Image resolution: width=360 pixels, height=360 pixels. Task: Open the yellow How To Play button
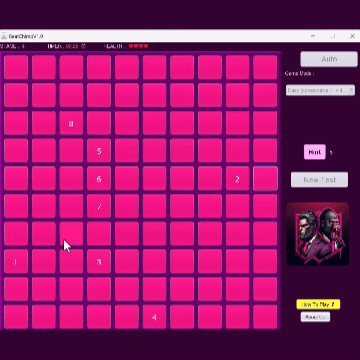coord(318,304)
